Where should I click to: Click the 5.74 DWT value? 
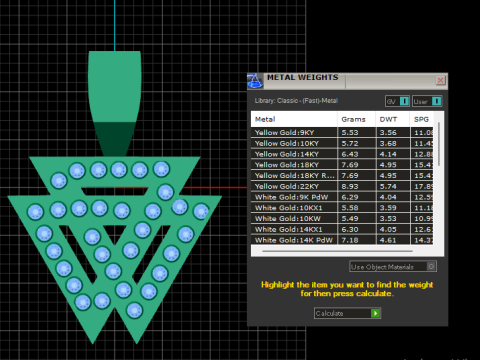(x=388, y=186)
